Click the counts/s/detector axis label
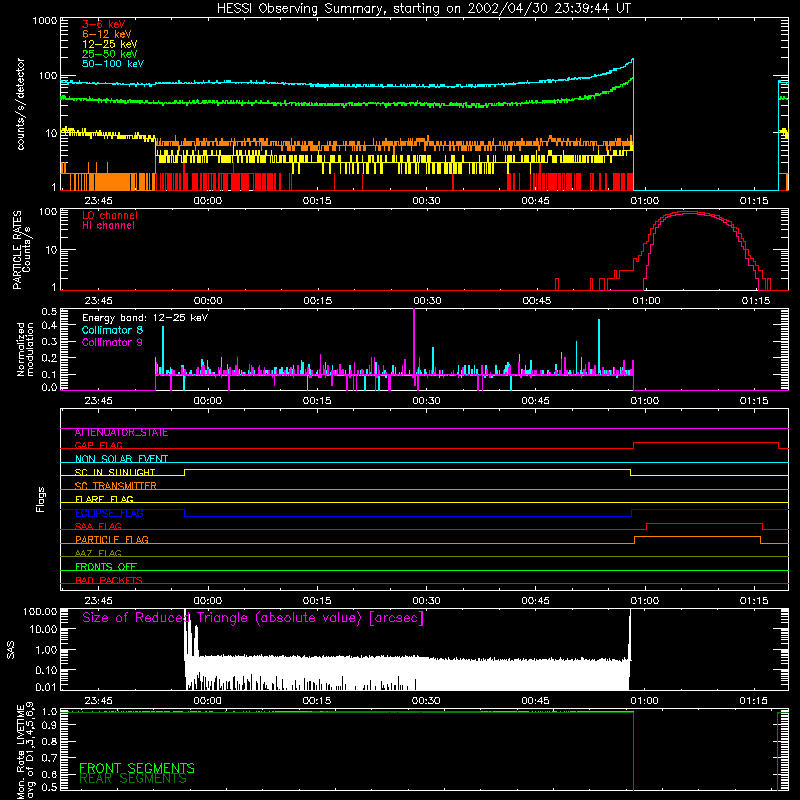Viewport: 800px width, 800px height. (20, 104)
